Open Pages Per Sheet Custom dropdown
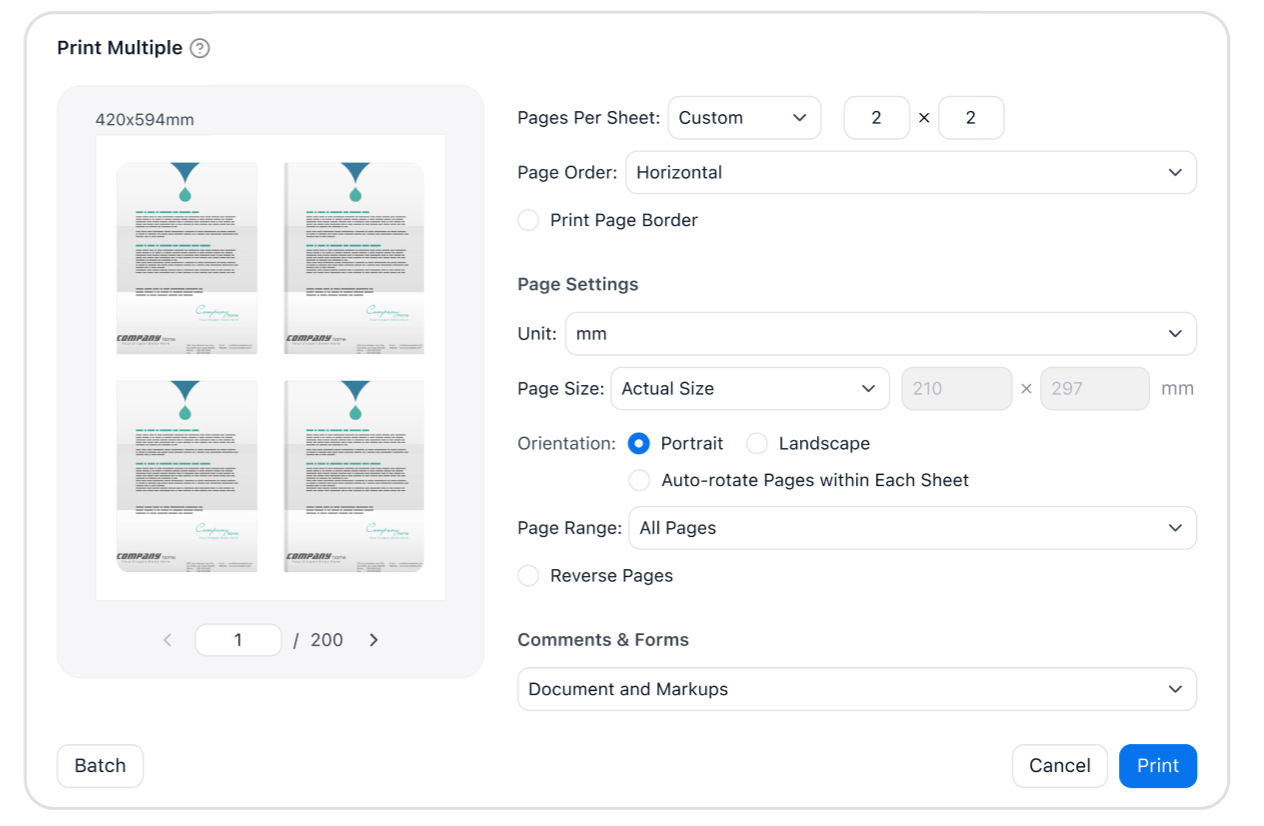 tap(744, 118)
